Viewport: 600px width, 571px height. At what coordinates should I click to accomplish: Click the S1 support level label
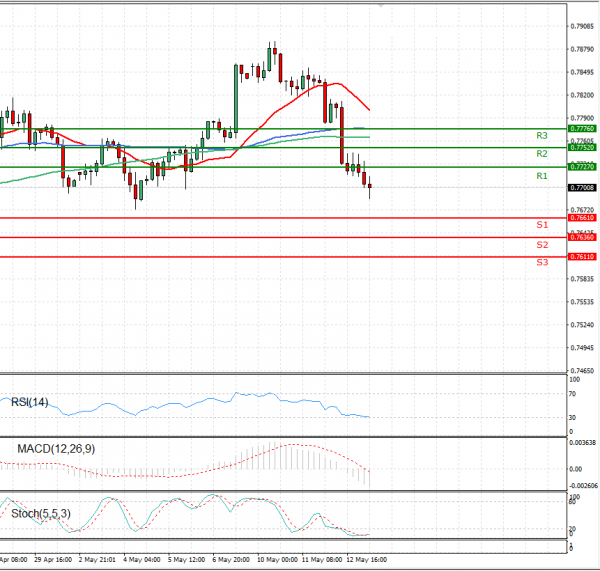click(541, 225)
